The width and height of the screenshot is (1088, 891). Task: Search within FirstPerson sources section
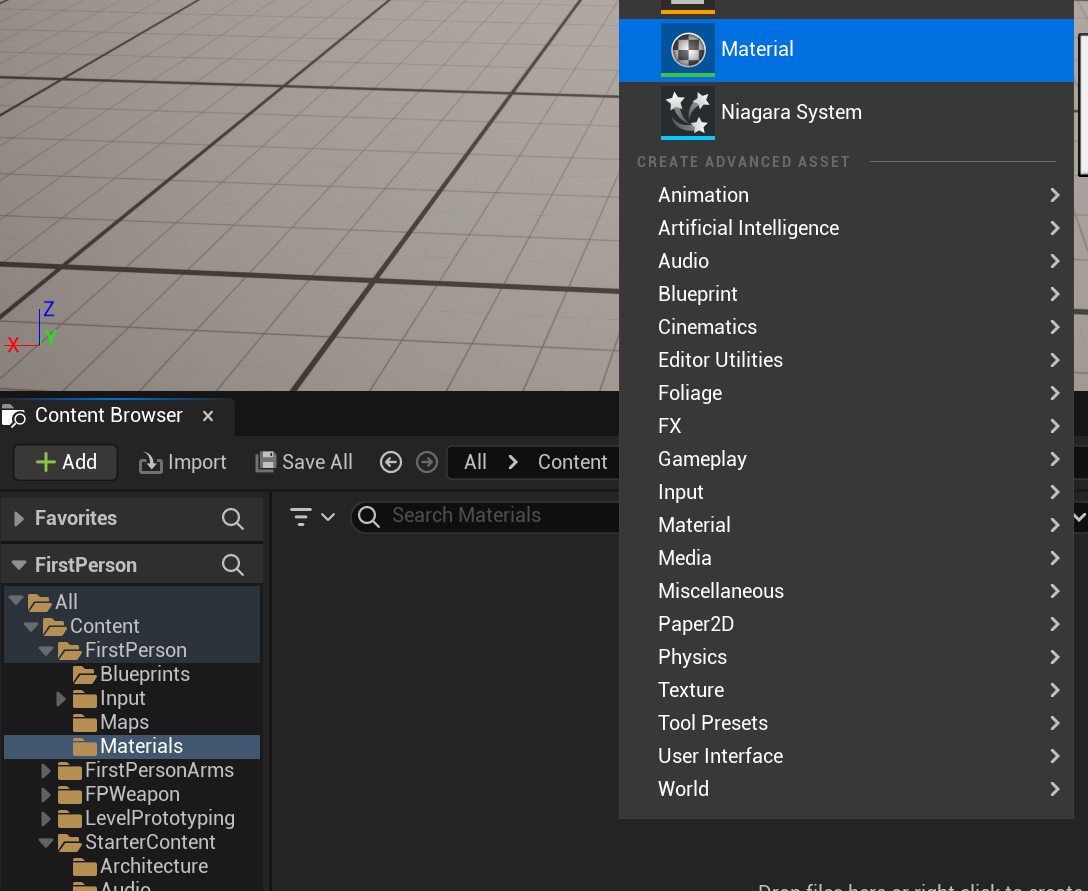232,565
